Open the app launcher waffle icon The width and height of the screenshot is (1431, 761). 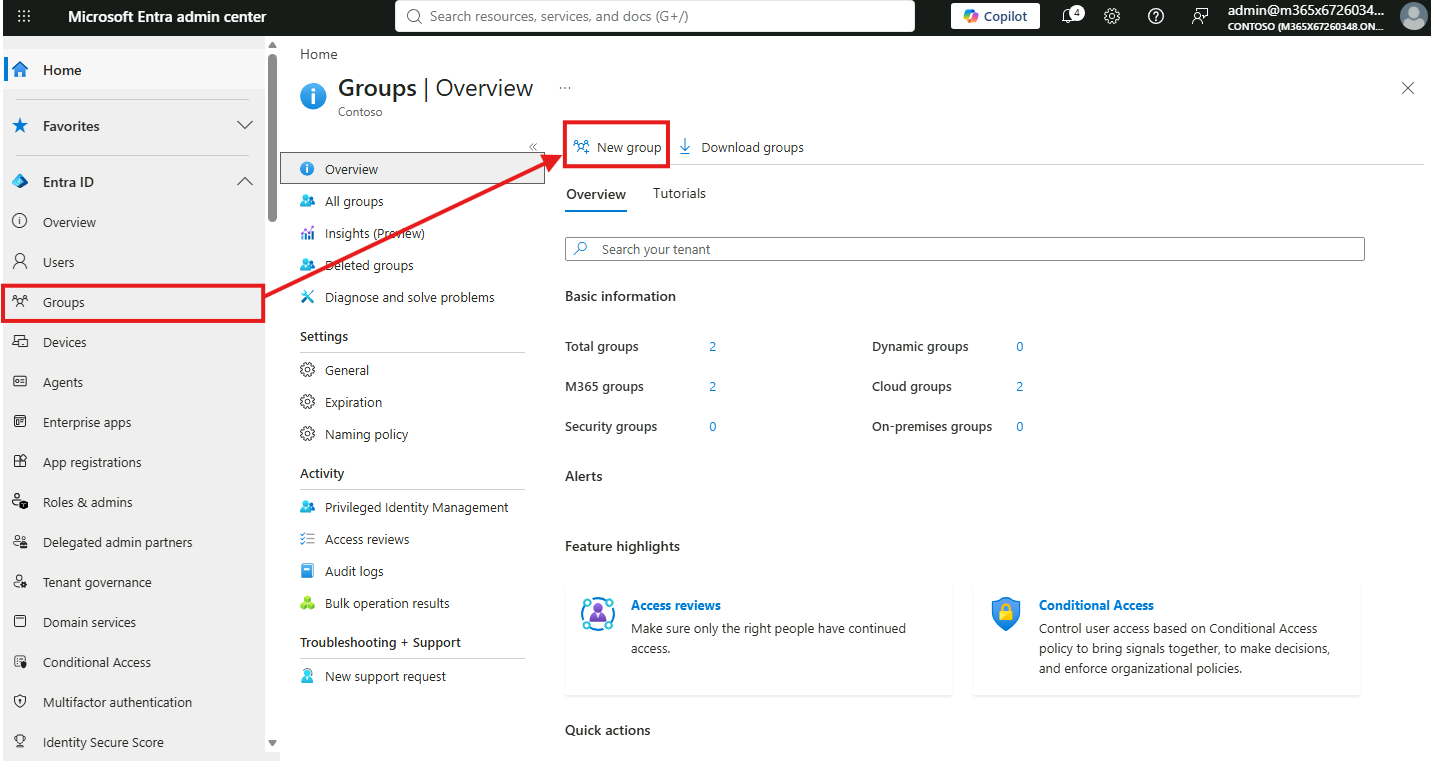tap(24, 17)
